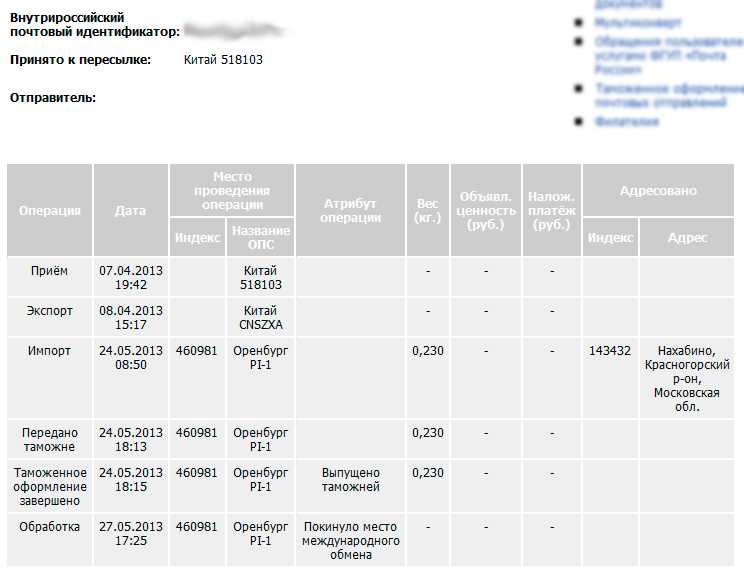Click the 'Адресовано' column header

(x=658, y=190)
